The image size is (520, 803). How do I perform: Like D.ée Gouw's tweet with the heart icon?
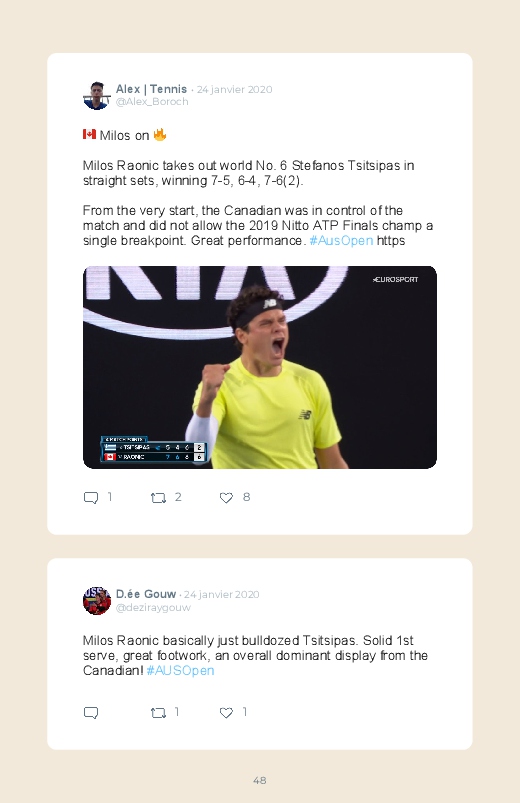click(226, 713)
